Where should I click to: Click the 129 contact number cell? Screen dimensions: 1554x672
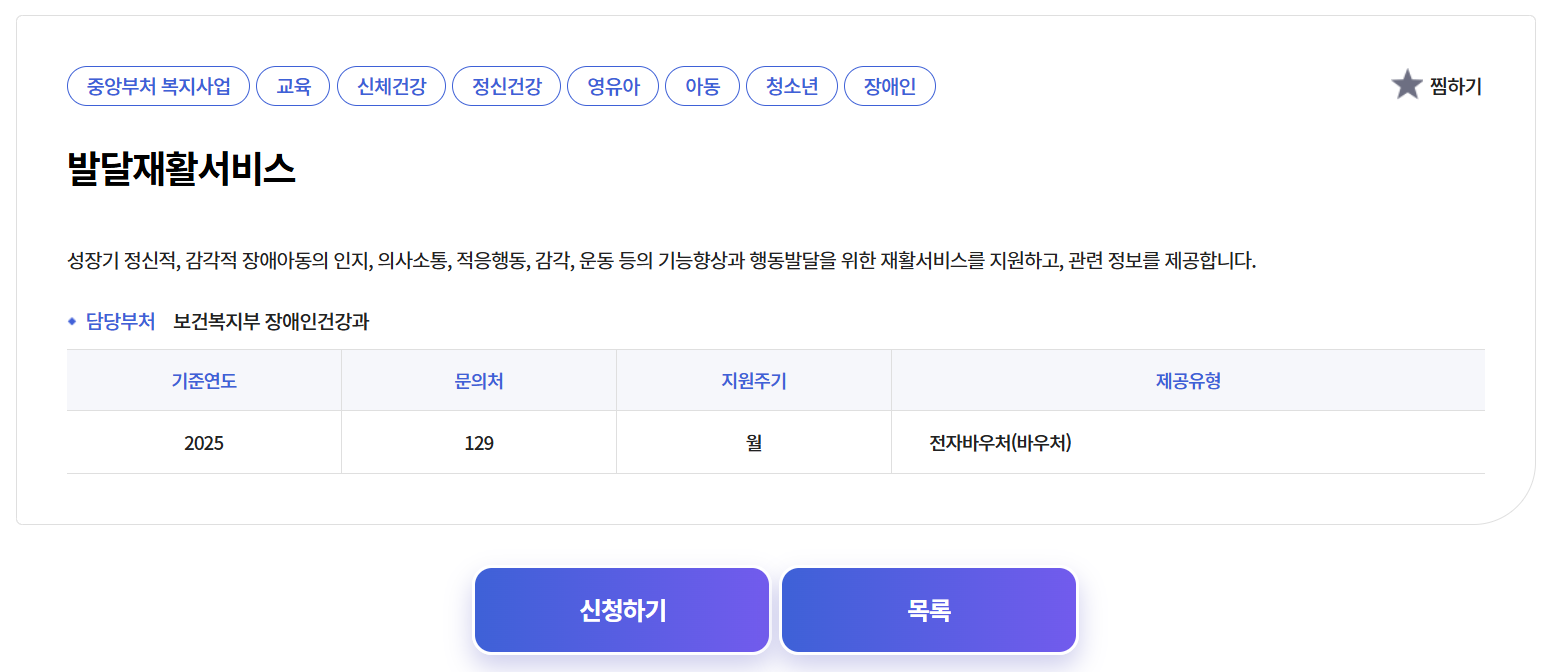pyautogui.click(x=478, y=442)
